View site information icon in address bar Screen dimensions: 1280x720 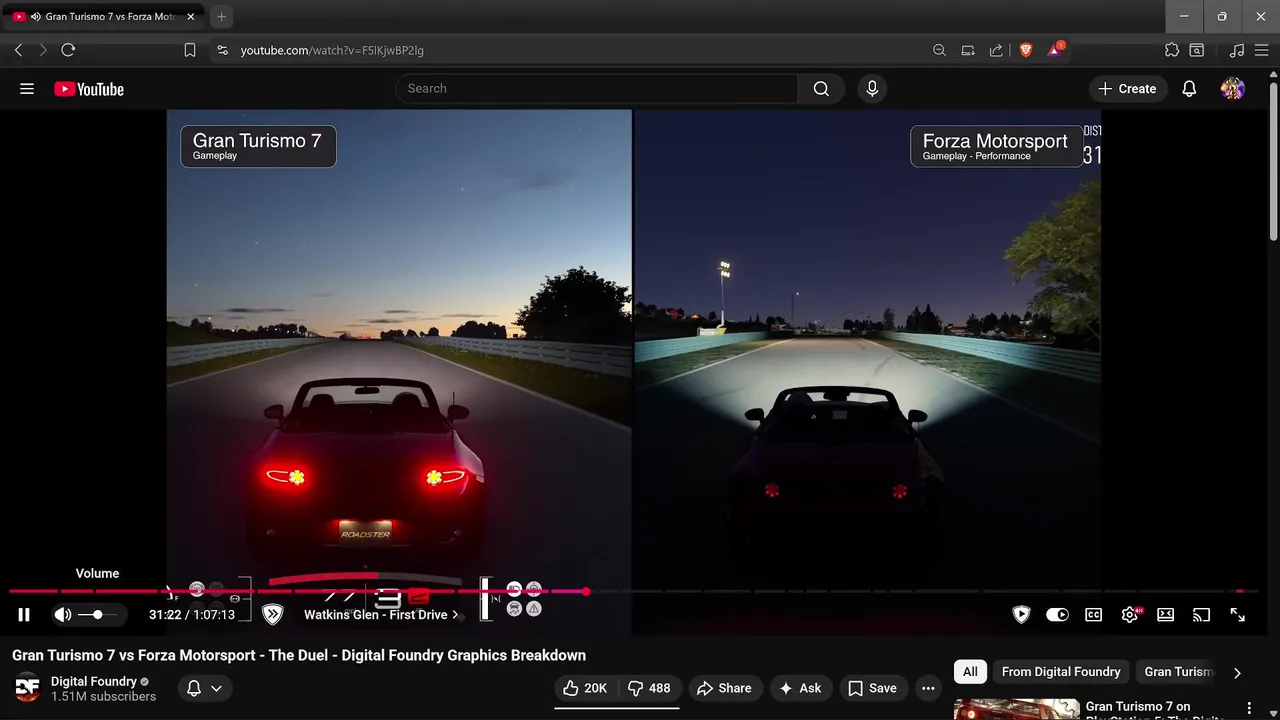click(x=222, y=50)
